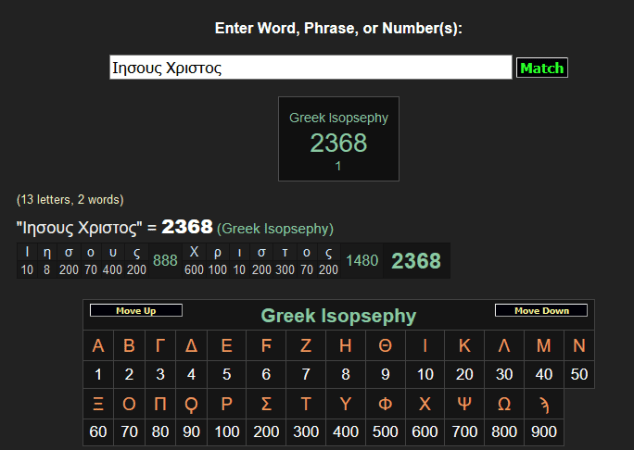This screenshot has height=450, width=634.
Task: Select the Greek Isopsephy result box
Action: coord(338,139)
